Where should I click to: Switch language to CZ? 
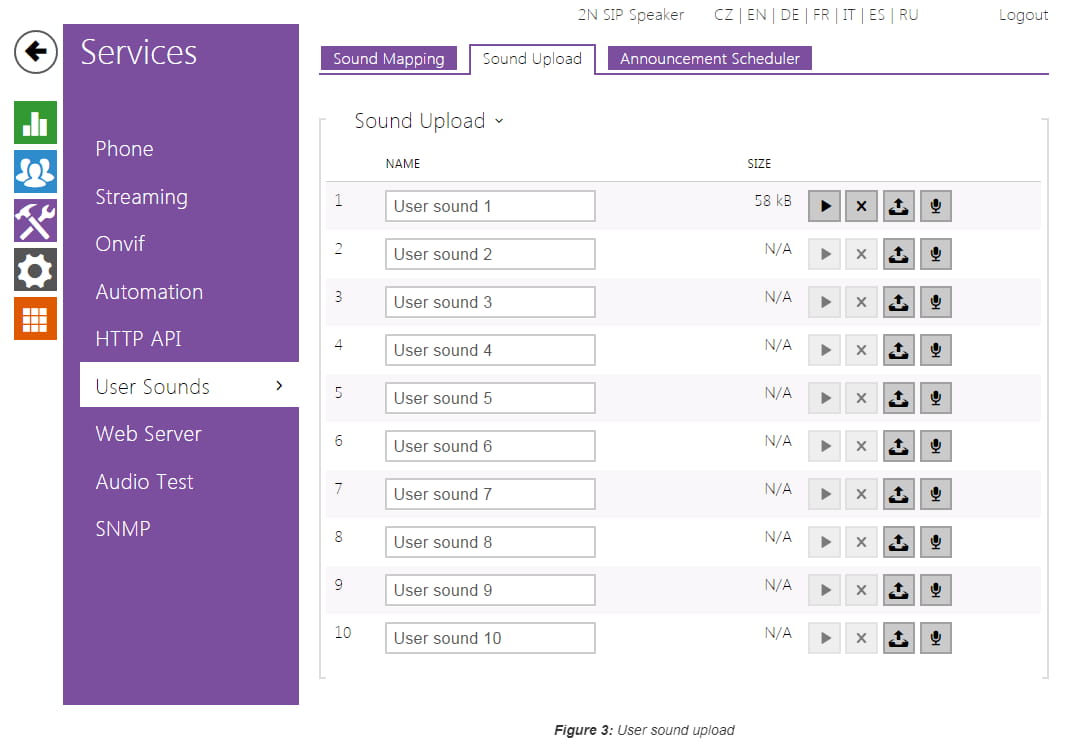click(723, 15)
